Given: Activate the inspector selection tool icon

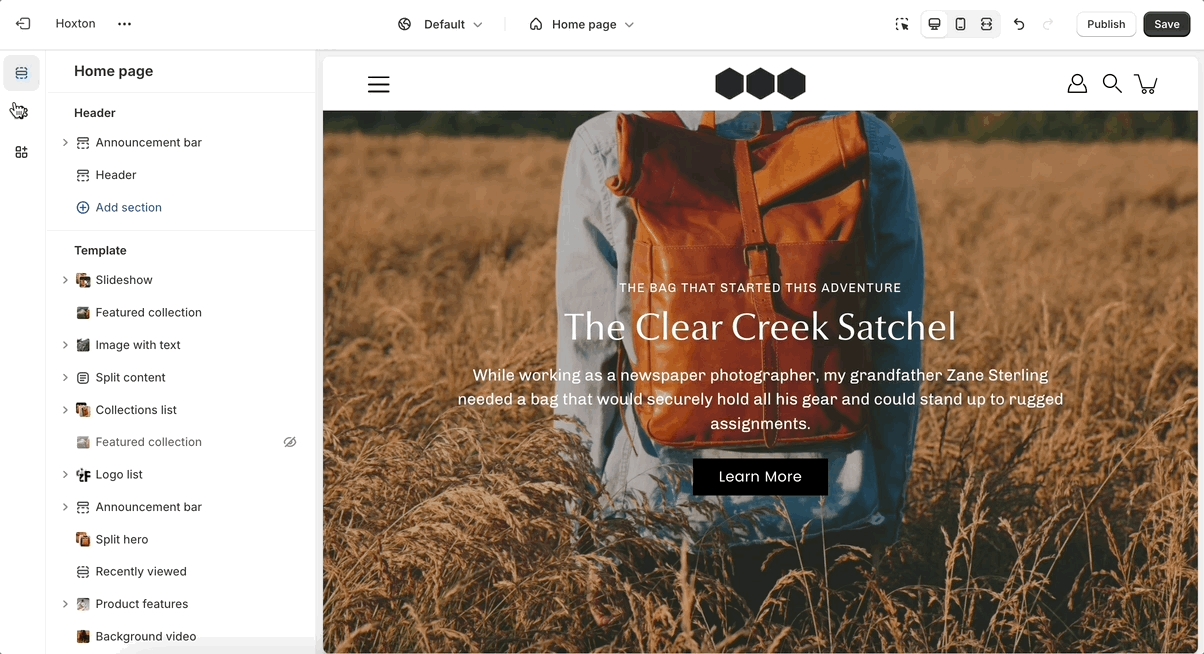Looking at the screenshot, I should (902, 24).
